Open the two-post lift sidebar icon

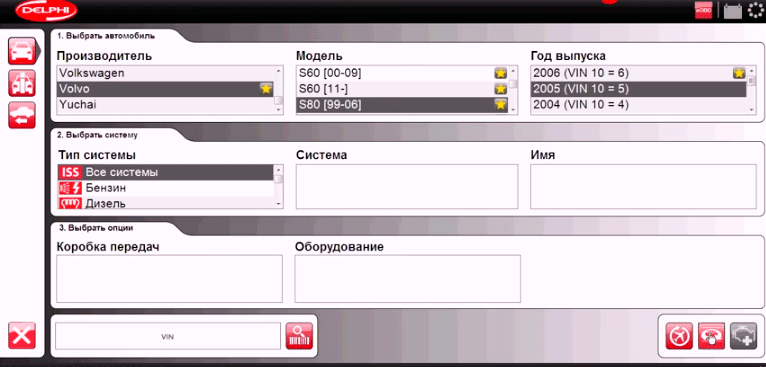pyautogui.click(x=21, y=83)
